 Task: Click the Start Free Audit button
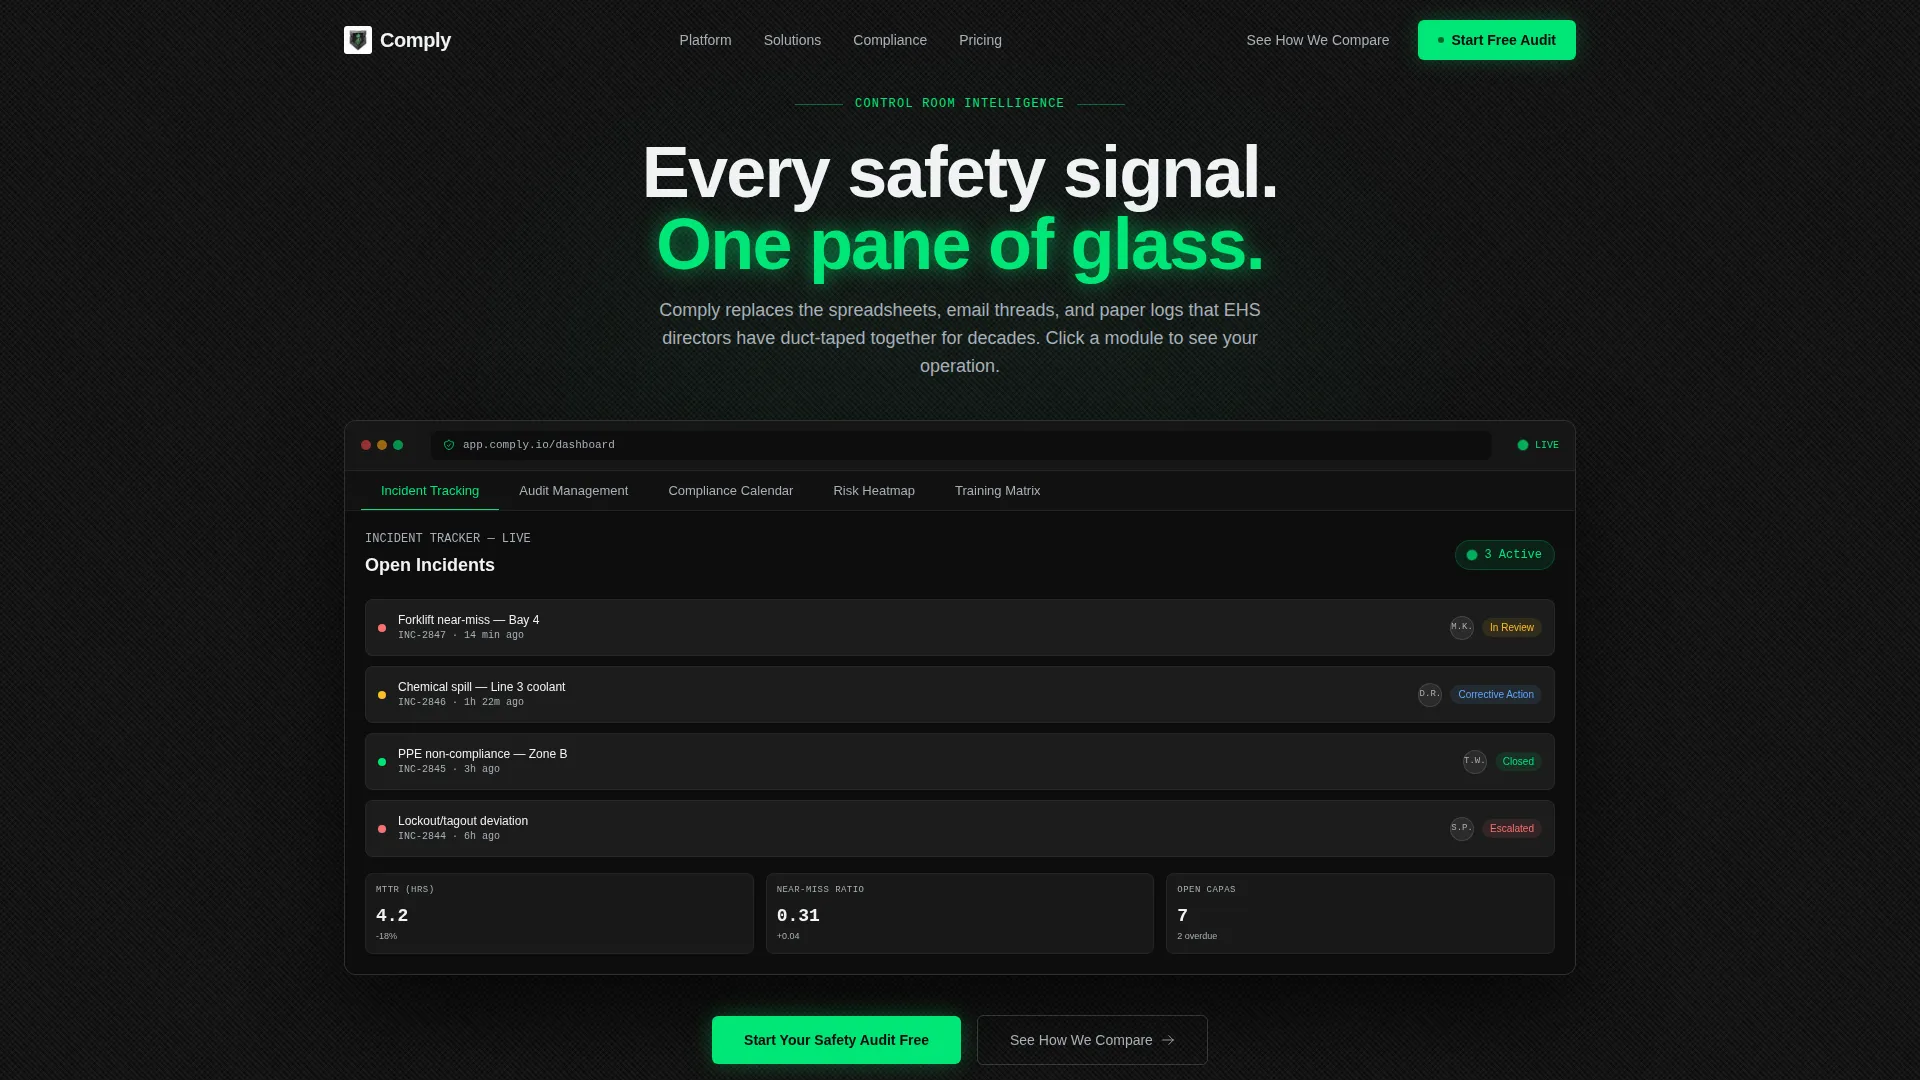(1496, 40)
